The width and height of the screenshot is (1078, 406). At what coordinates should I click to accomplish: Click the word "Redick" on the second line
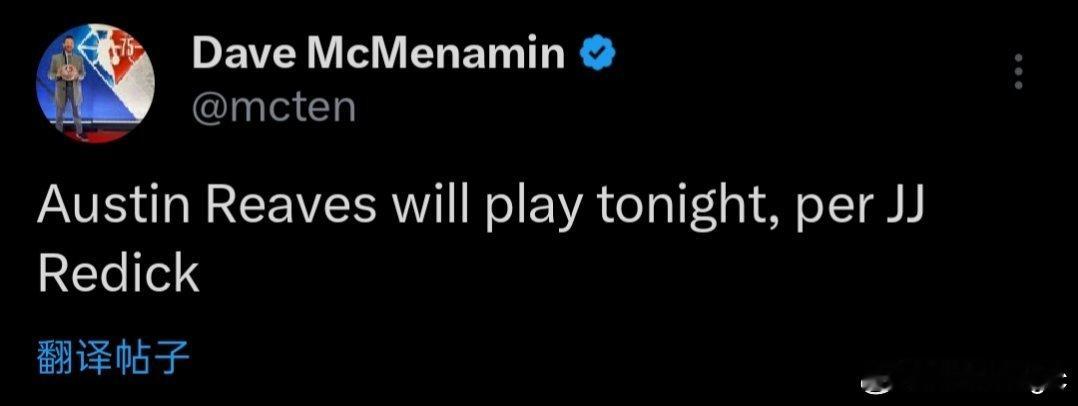click(118, 272)
